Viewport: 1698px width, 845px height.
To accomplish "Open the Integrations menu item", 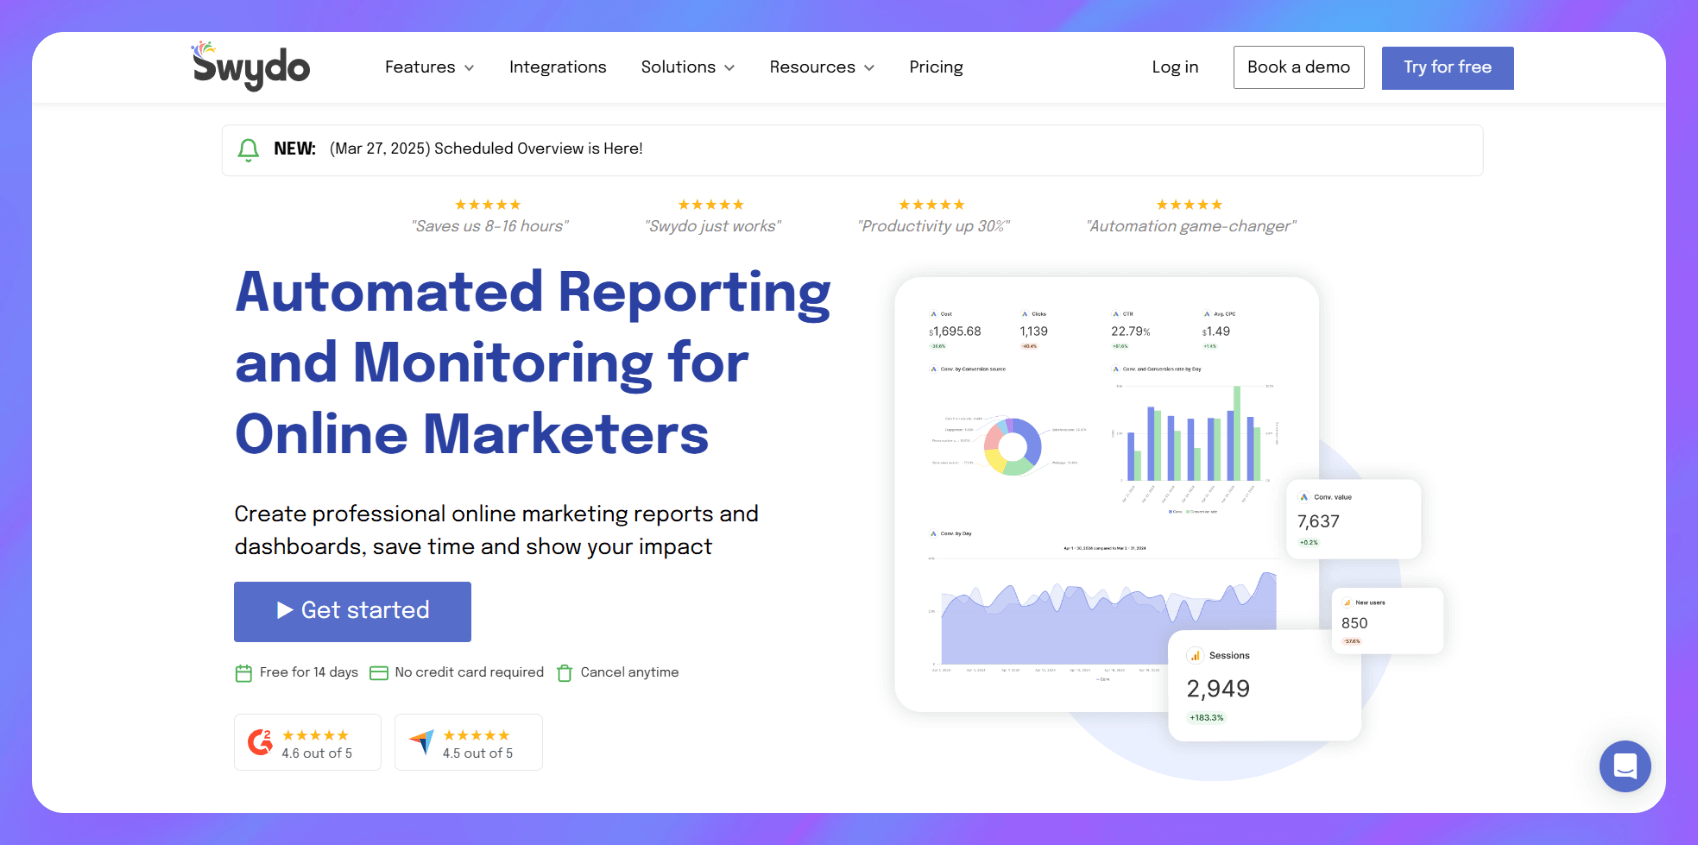I will (x=557, y=67).
